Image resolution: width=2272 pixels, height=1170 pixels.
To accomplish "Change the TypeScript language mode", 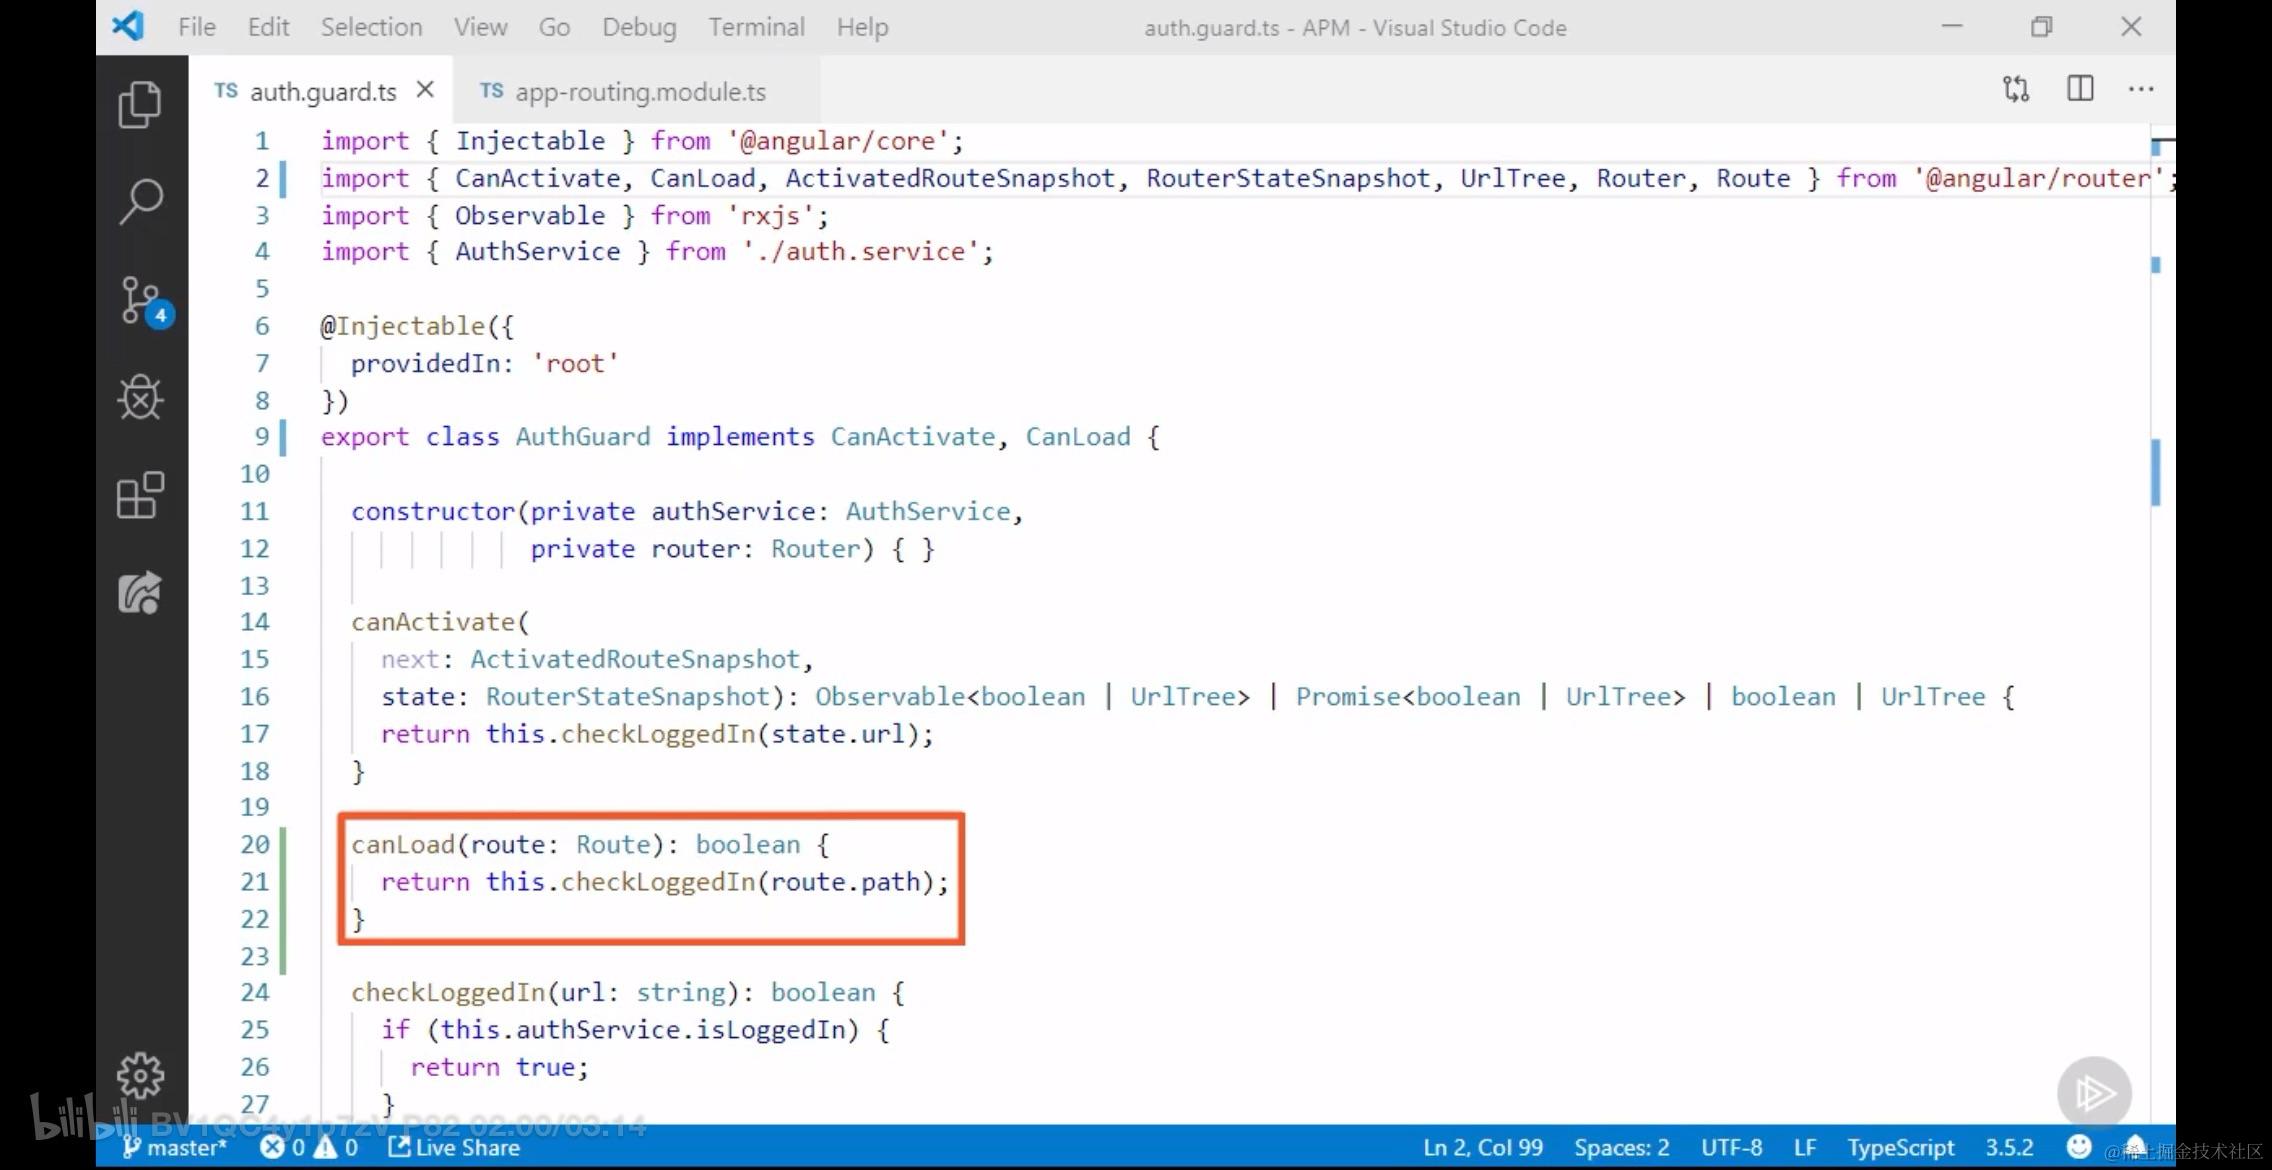I will tap(1900, 1147).
